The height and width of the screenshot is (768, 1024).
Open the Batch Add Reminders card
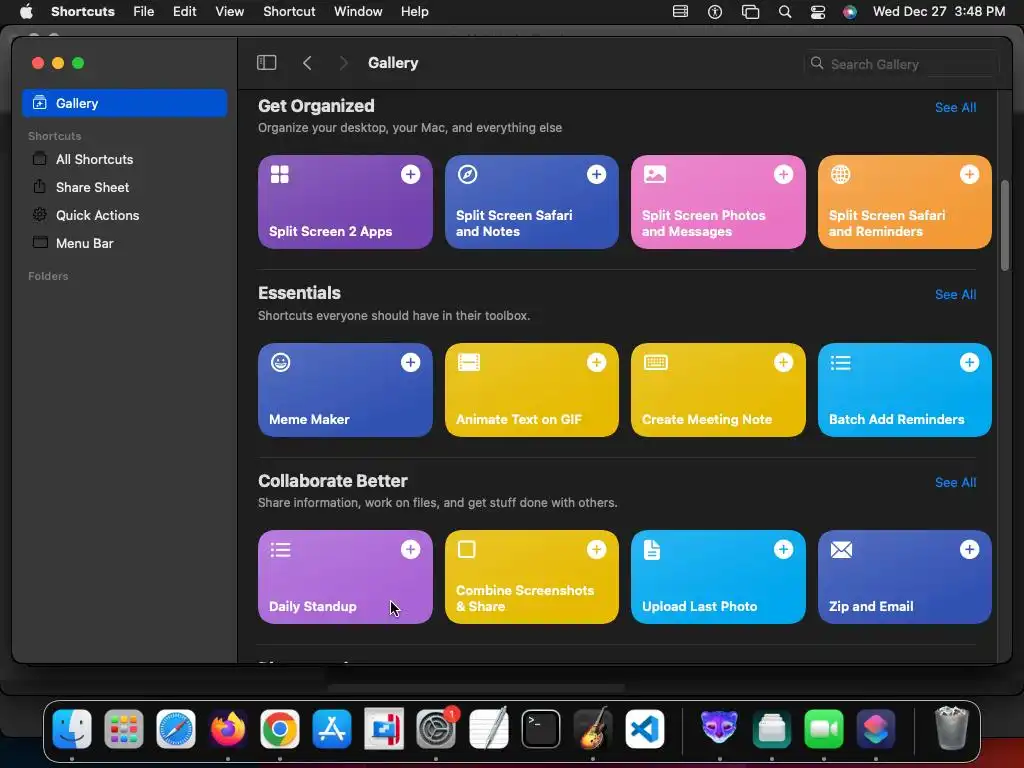[x=904, y=390]
